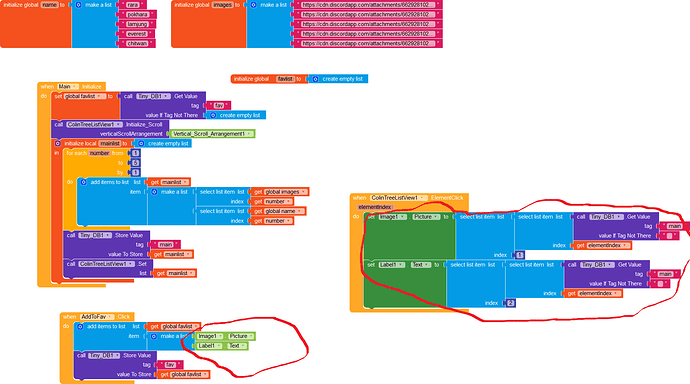Select the last discordapp URL string block
Screen dimensions: 690x384
(x=368, y=44)
